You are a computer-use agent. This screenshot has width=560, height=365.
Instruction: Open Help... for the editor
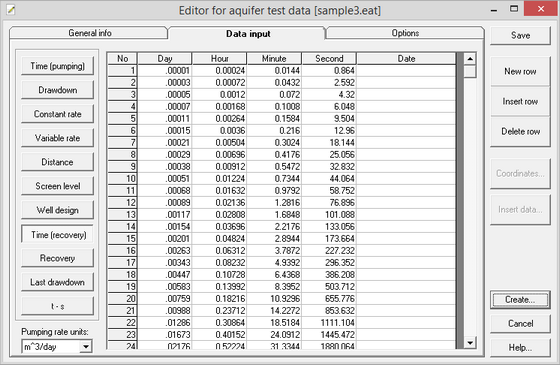pyautogui.click(x=520, y=348)
